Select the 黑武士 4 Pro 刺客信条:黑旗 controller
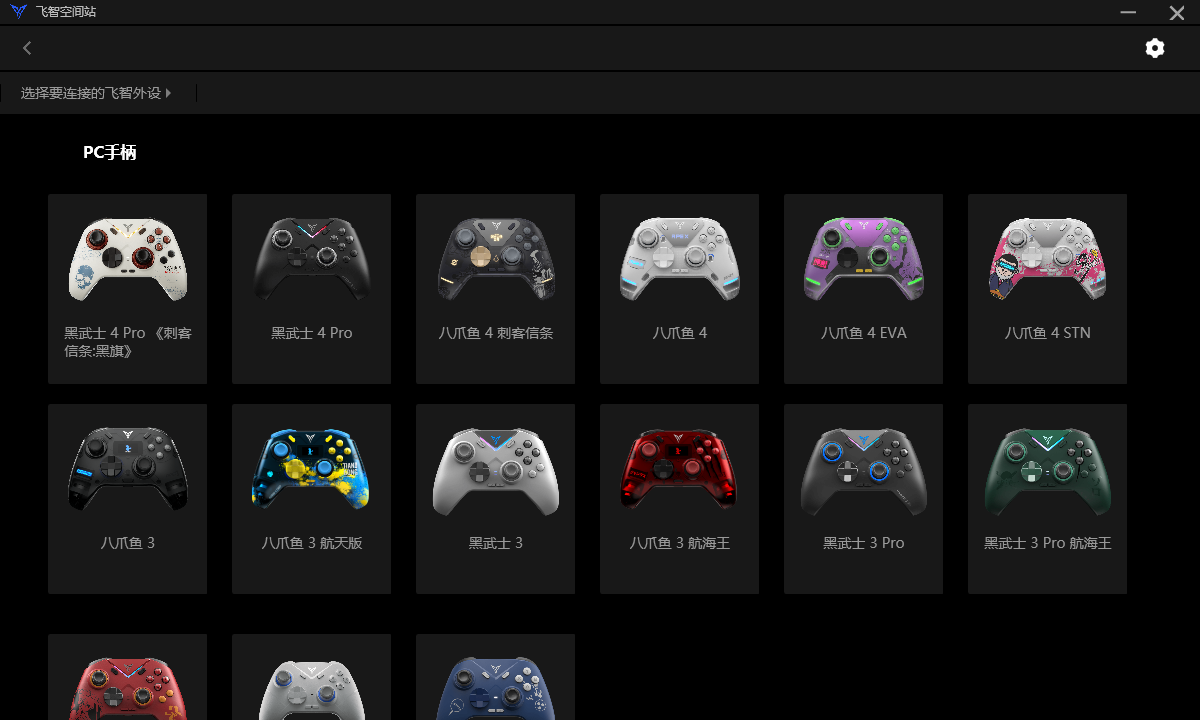Viewport: 1200px width, 720px height. click(x=127, y=289)
